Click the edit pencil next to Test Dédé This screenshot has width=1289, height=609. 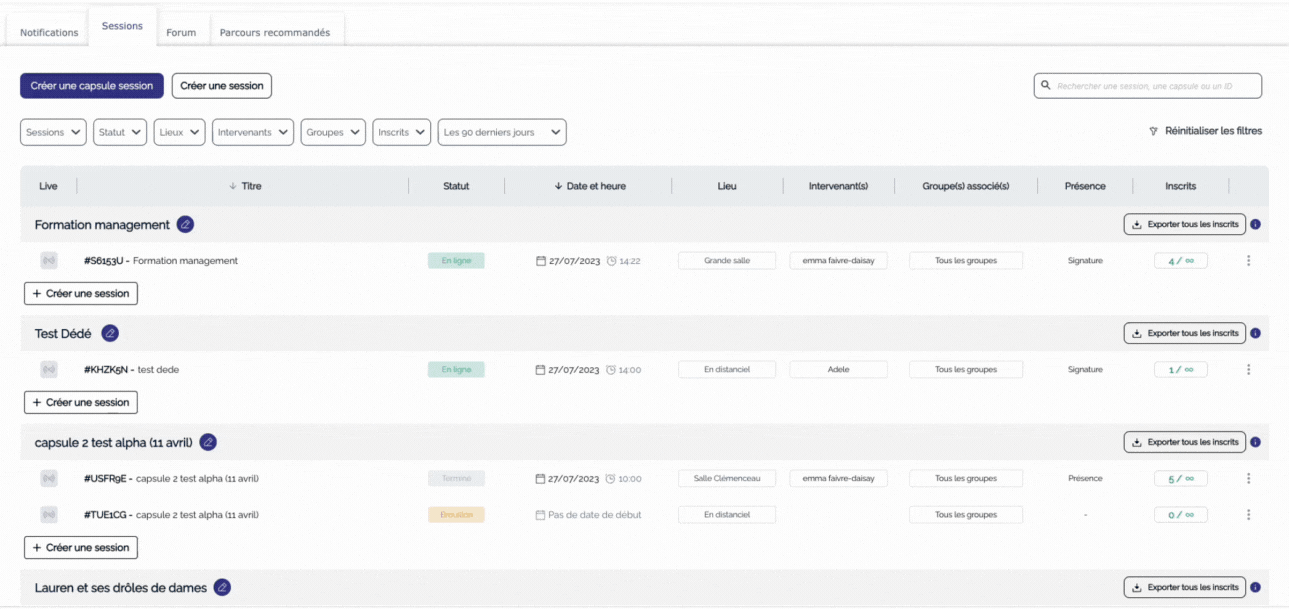[110, 333]
